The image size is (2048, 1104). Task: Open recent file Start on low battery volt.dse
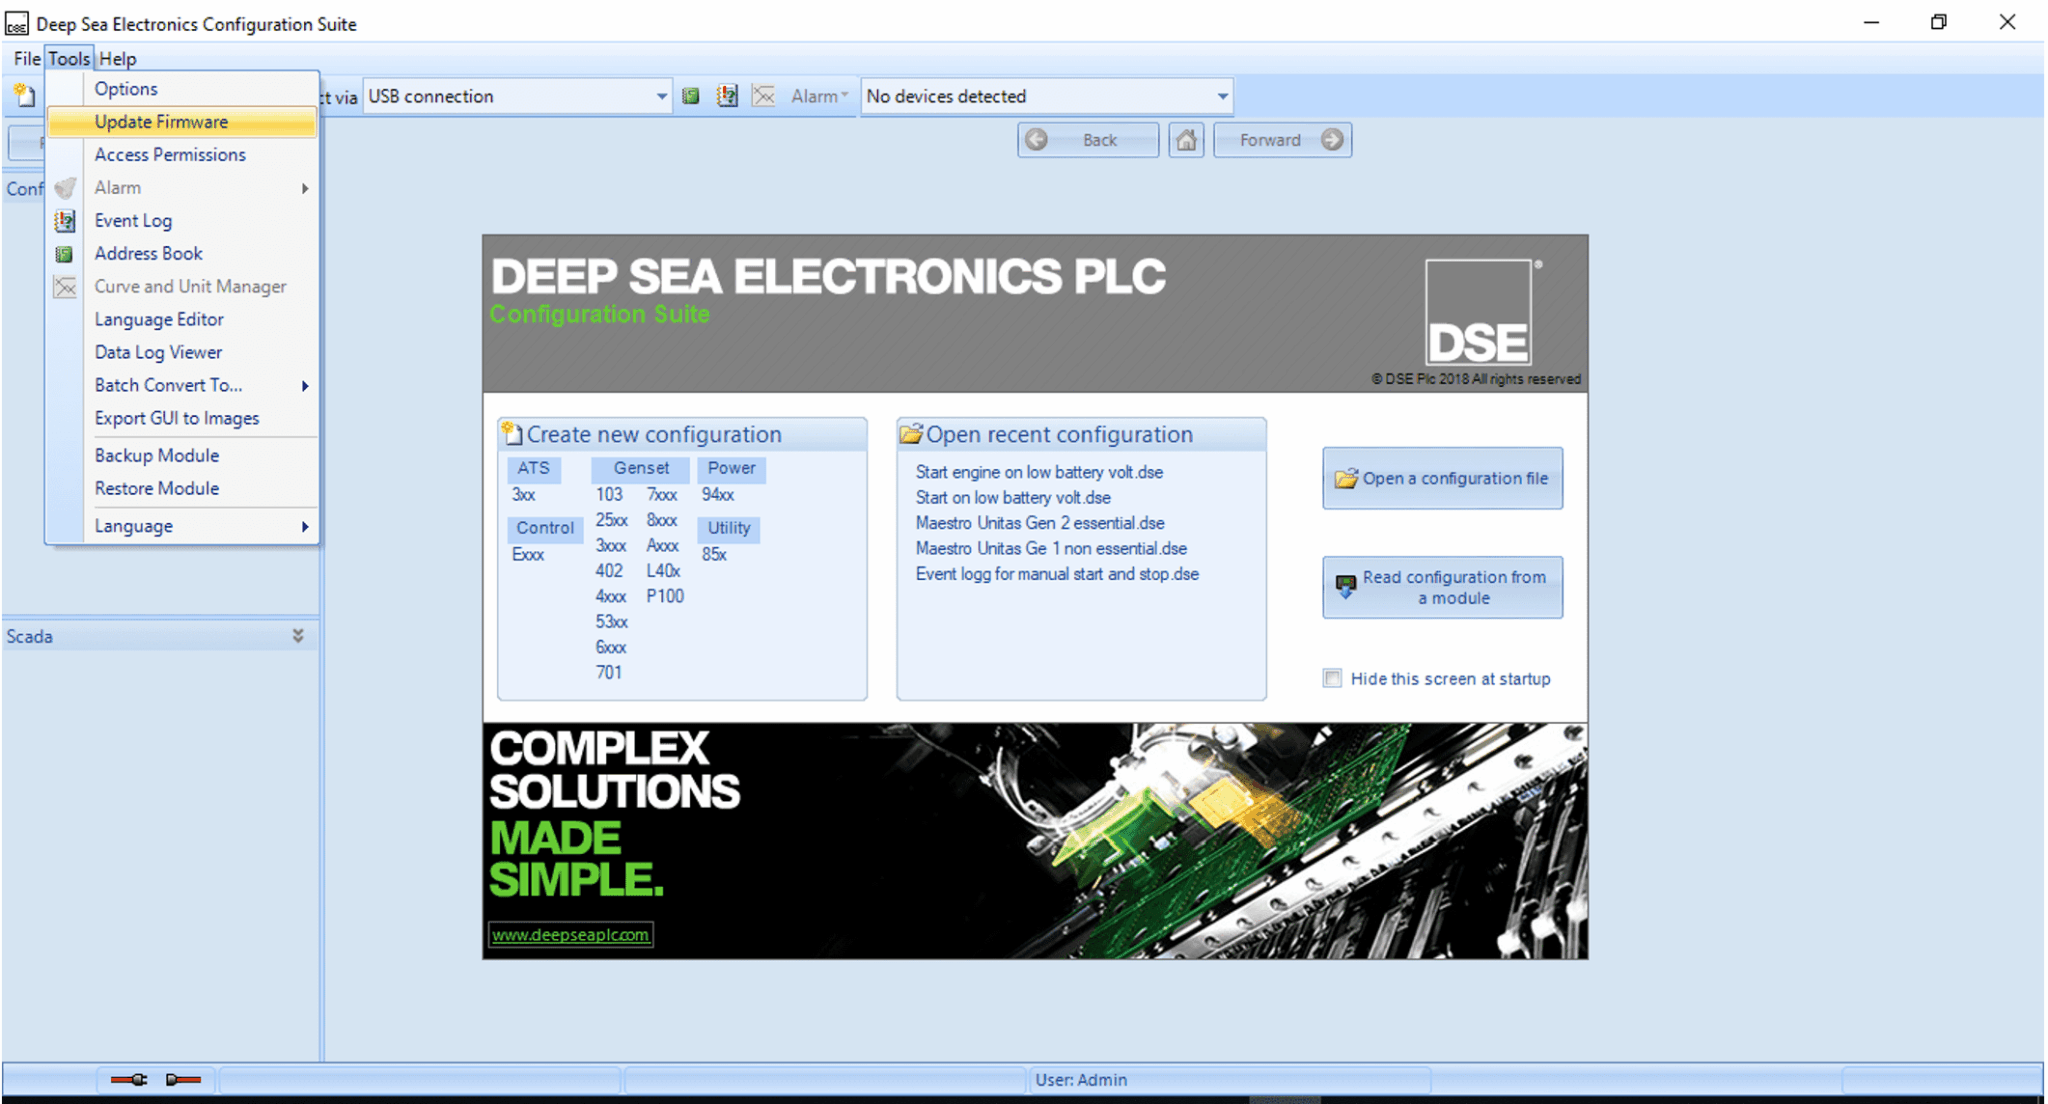click(x=1013, y=498)
